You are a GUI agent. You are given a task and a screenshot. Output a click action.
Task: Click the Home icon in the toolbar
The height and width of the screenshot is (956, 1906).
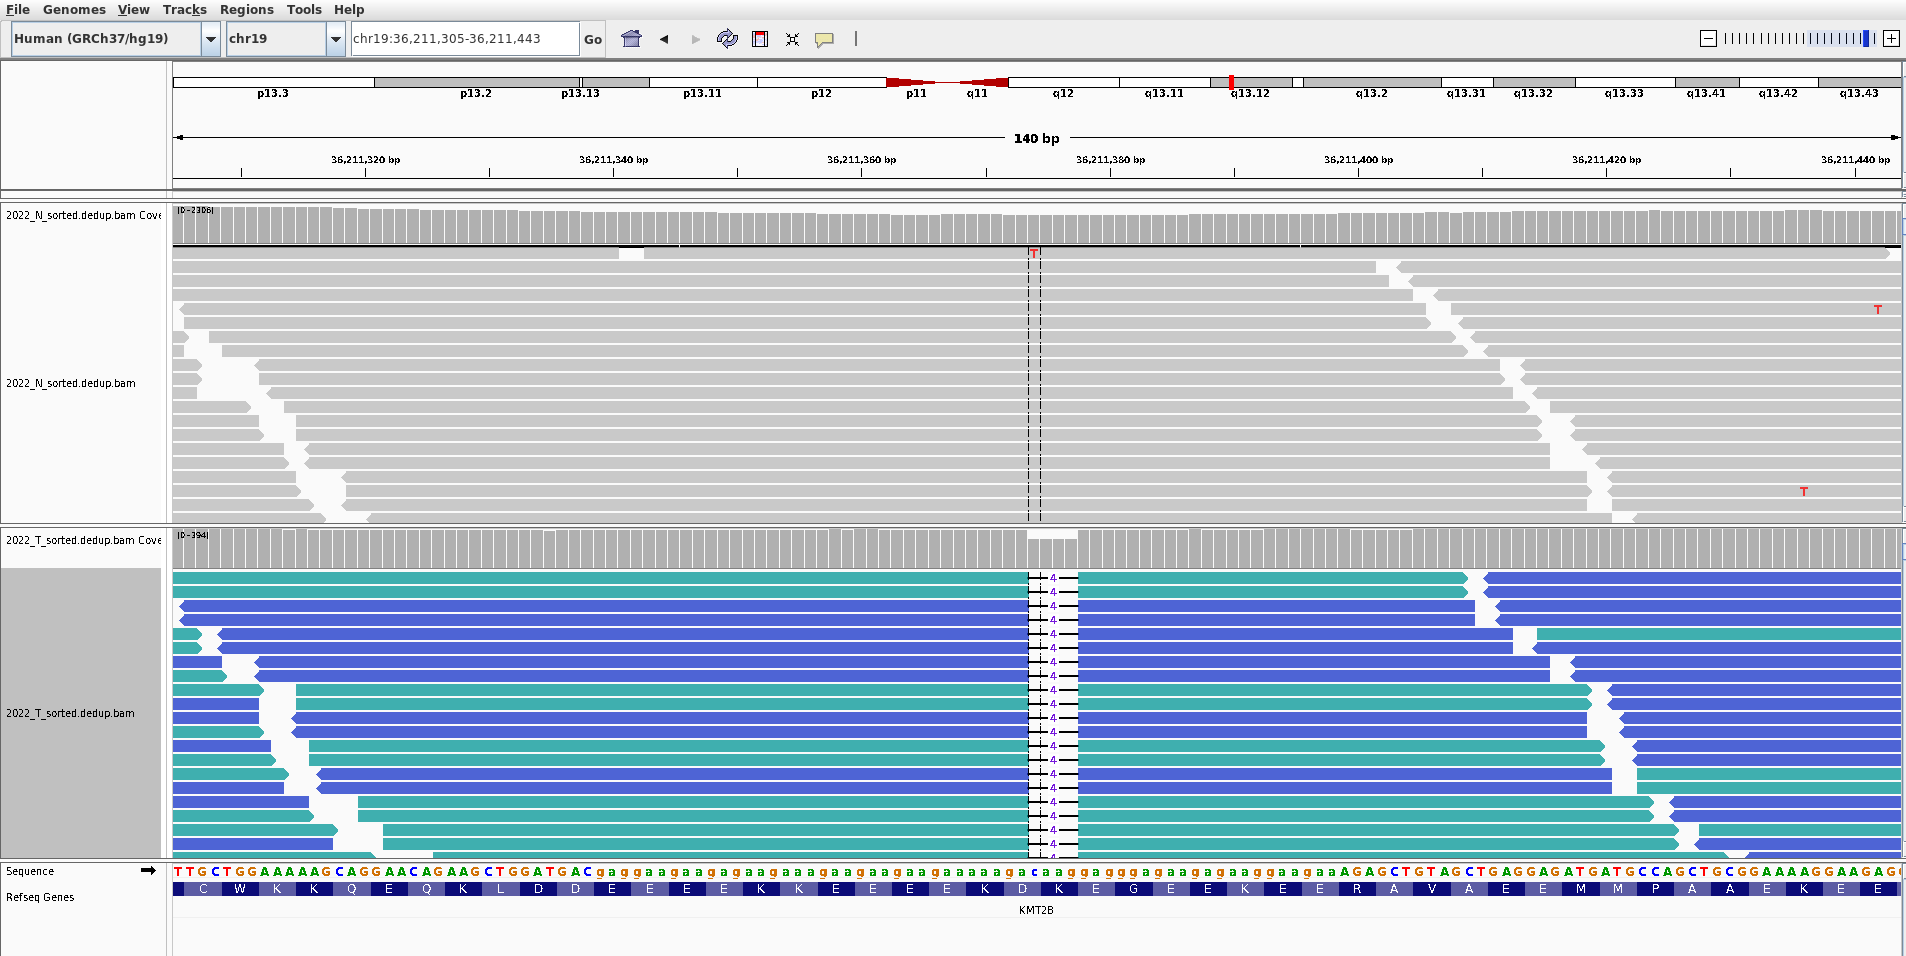(631, 39)
